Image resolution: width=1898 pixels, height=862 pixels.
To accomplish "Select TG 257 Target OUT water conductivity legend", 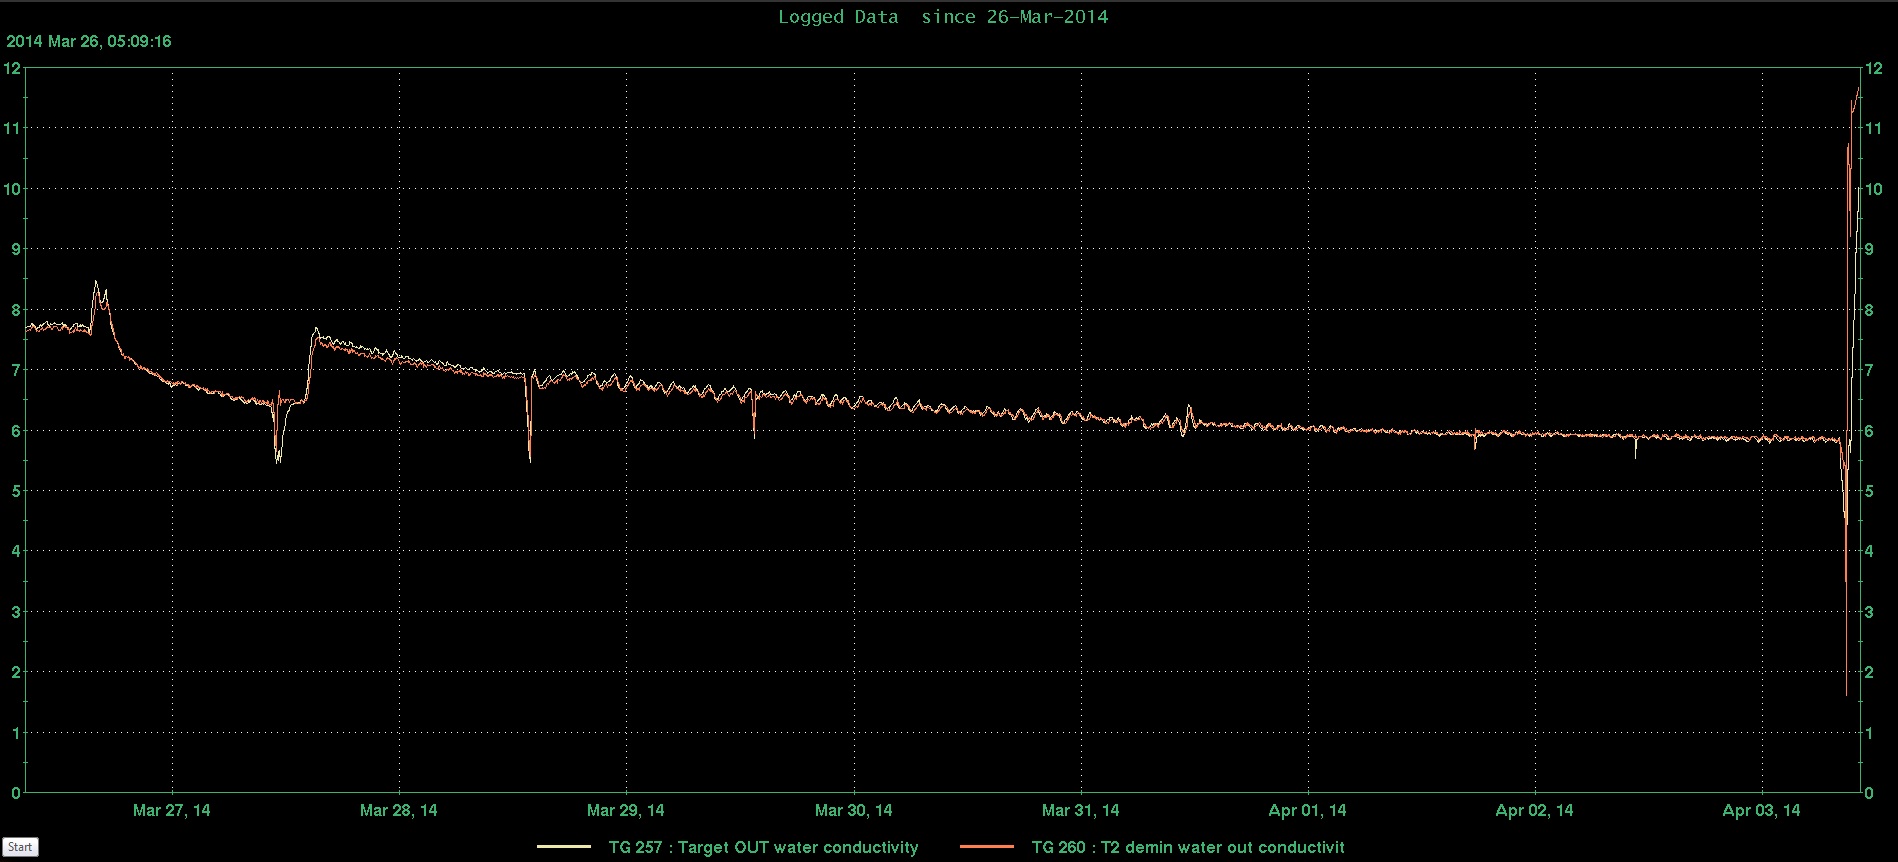I will [763, 847].
